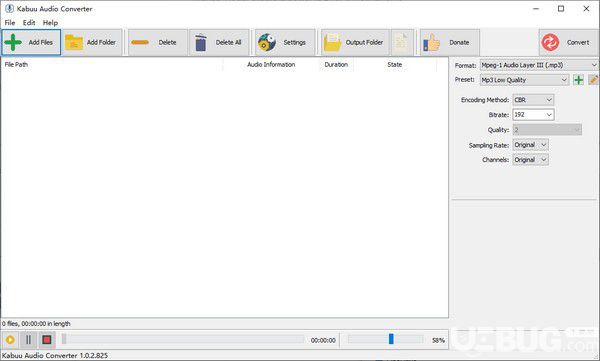The image size is (600, 361).
Task: Click the Add Folder toolbar button
Action: (92, 42)
